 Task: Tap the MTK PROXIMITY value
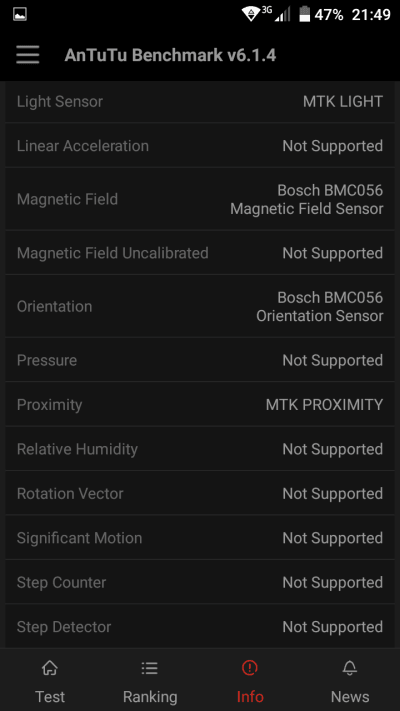coord(324,404)
